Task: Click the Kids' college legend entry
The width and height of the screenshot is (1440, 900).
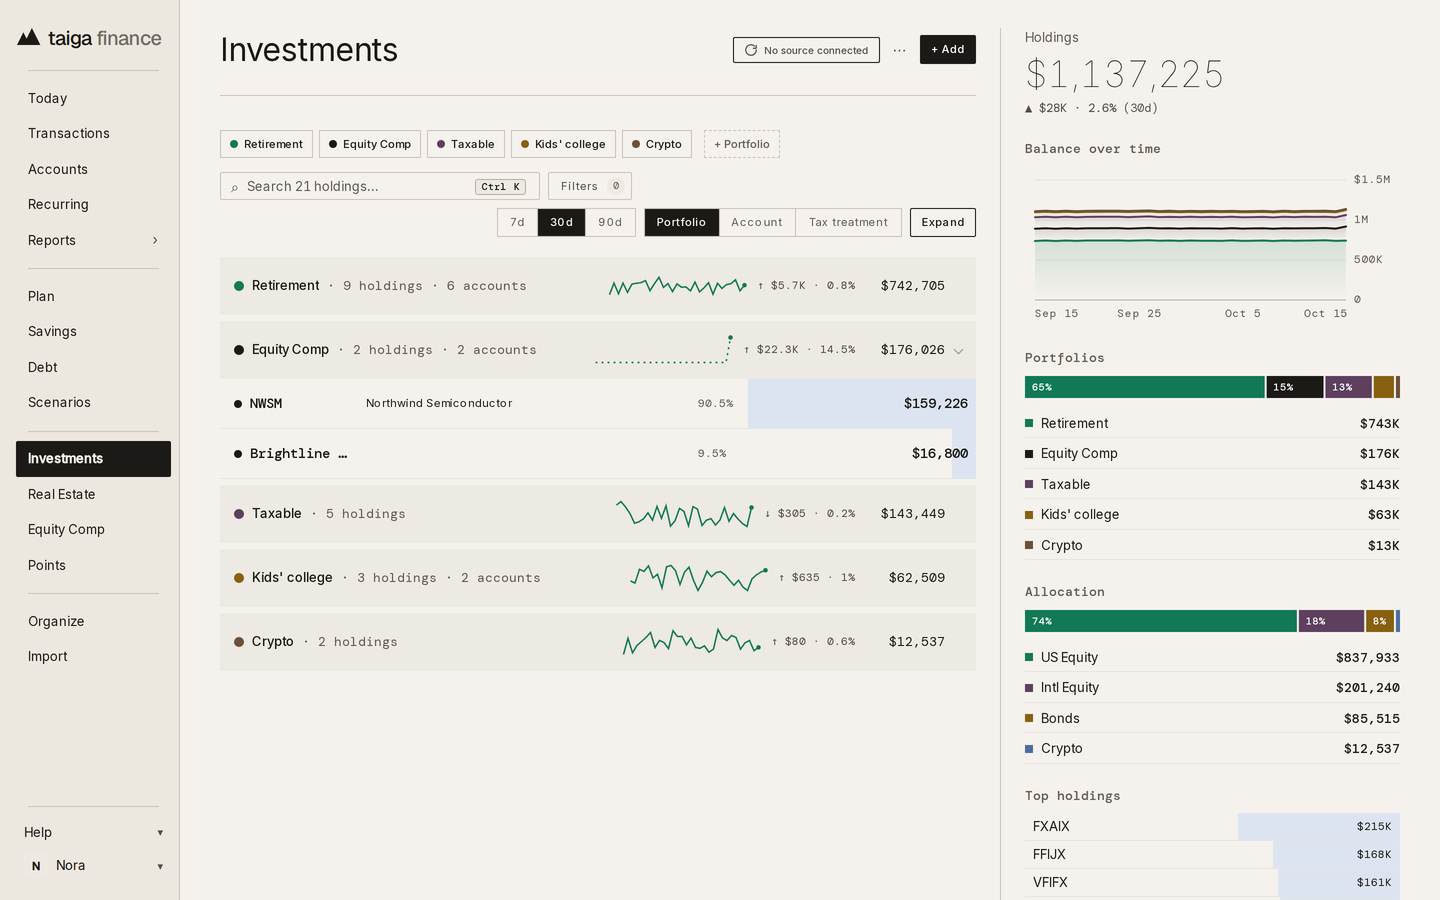Action: [1212, 514]
